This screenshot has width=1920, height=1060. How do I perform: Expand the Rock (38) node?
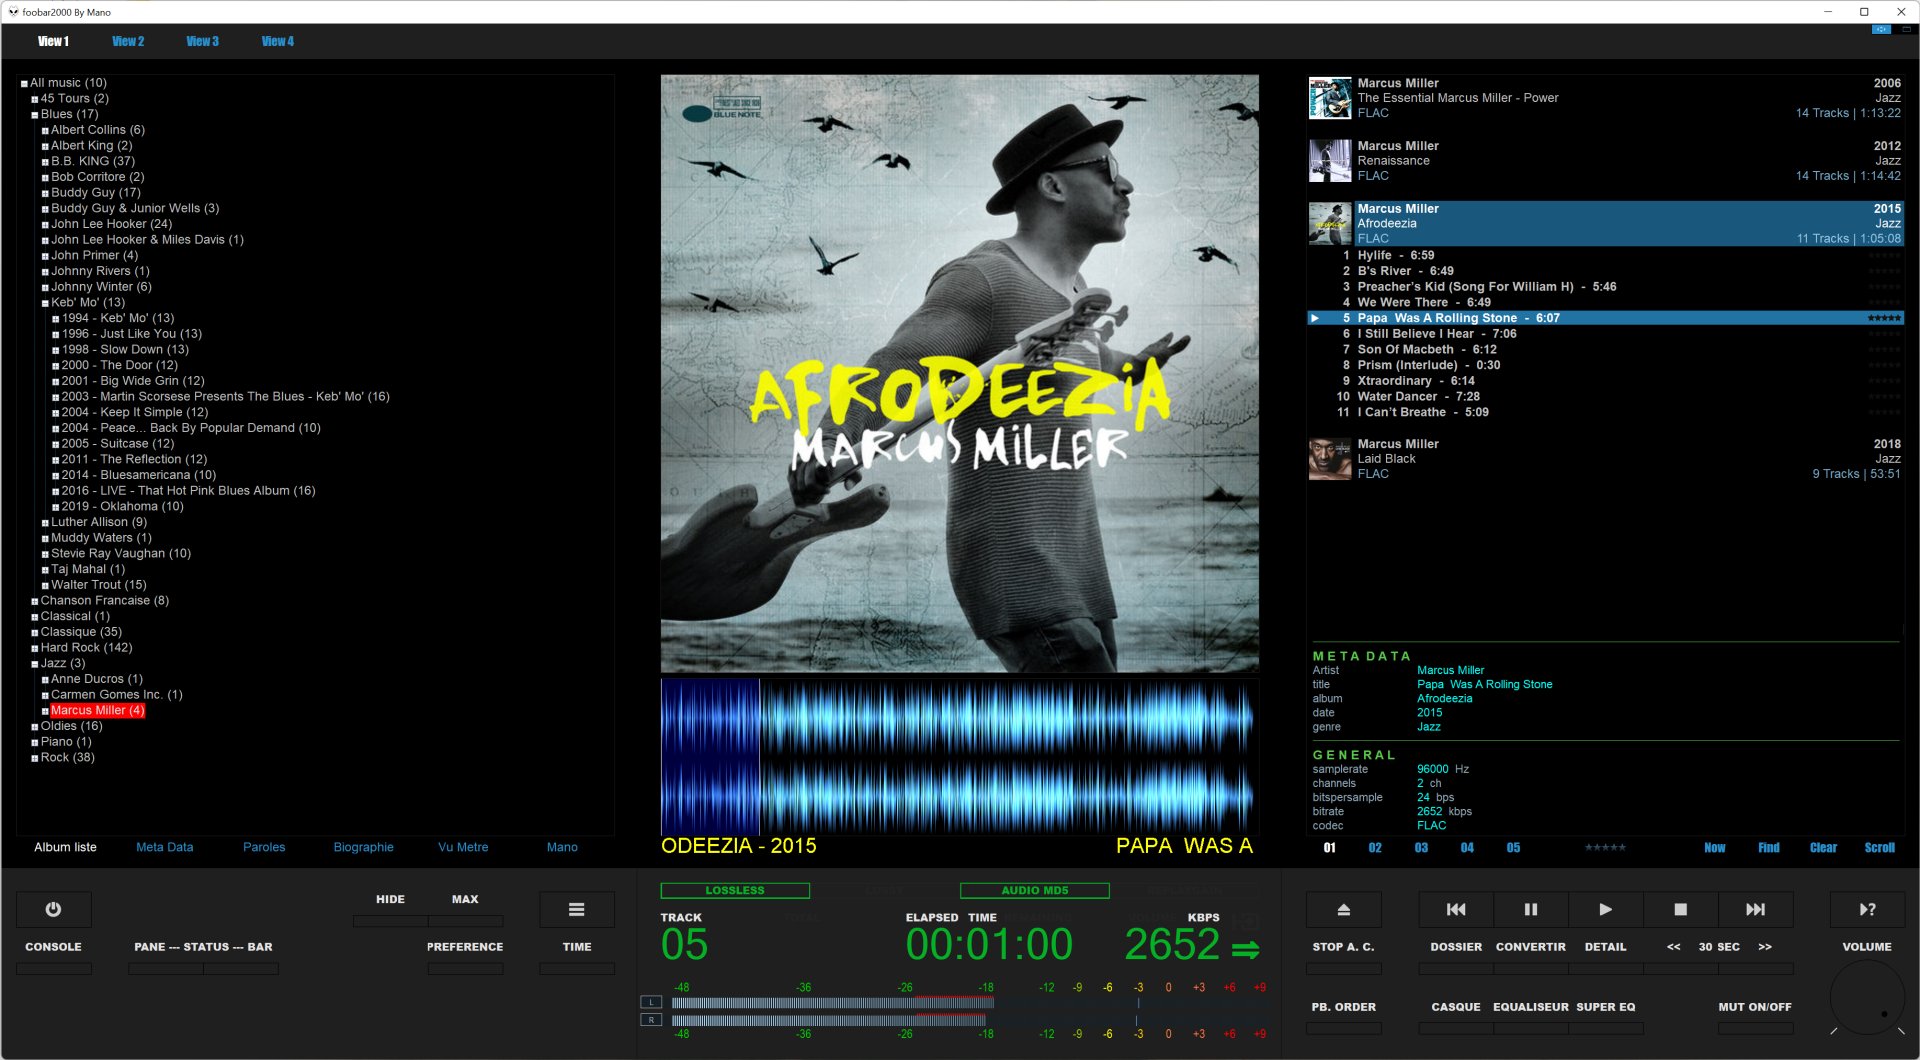pyautogui.click(x=35, y=758)
